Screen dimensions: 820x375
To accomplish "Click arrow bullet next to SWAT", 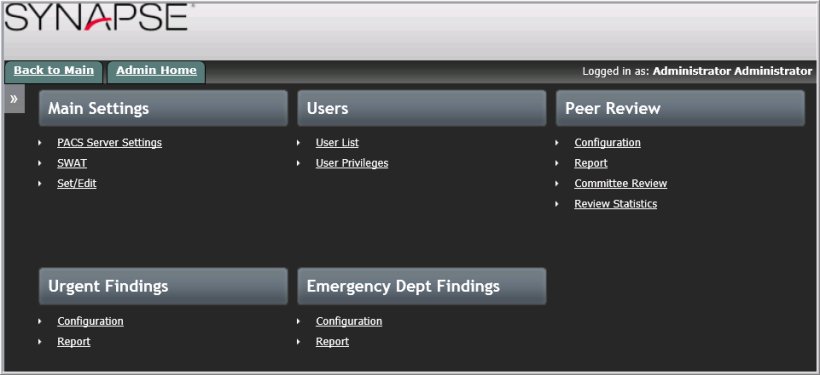I will 40,163.
